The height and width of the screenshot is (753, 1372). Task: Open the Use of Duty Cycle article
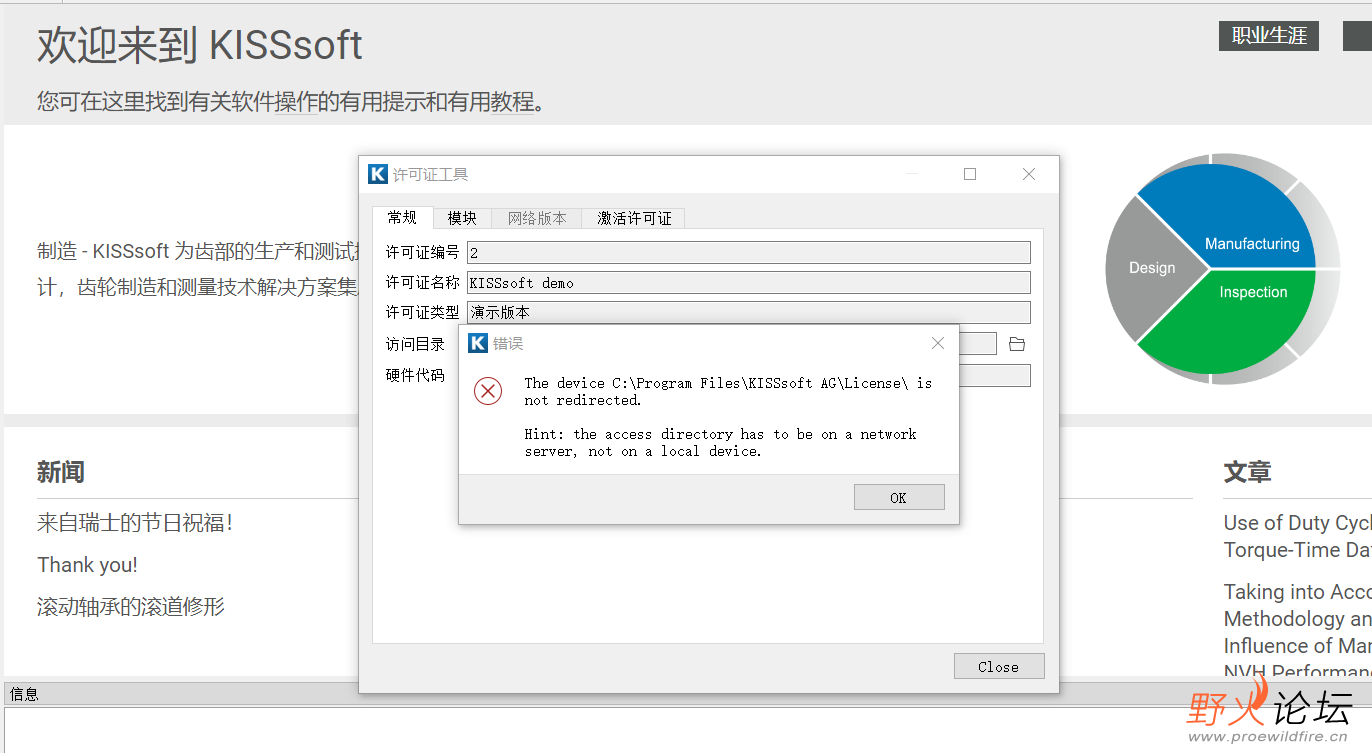pos(1297,536)
